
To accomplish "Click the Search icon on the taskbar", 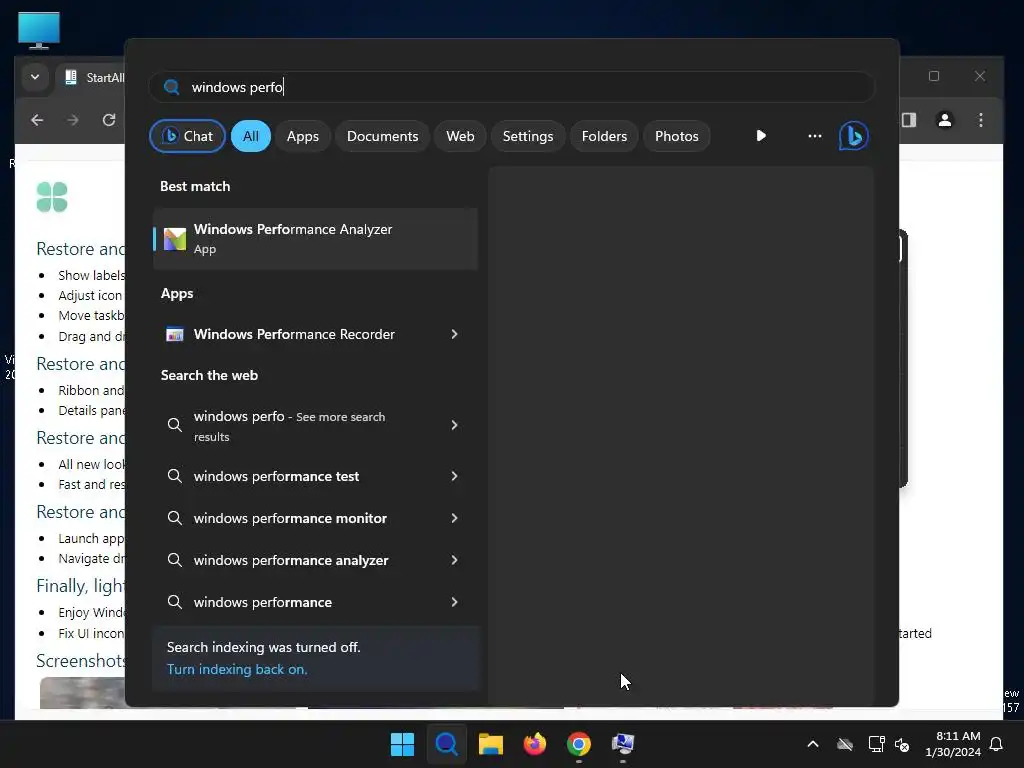I will [447, 744].
